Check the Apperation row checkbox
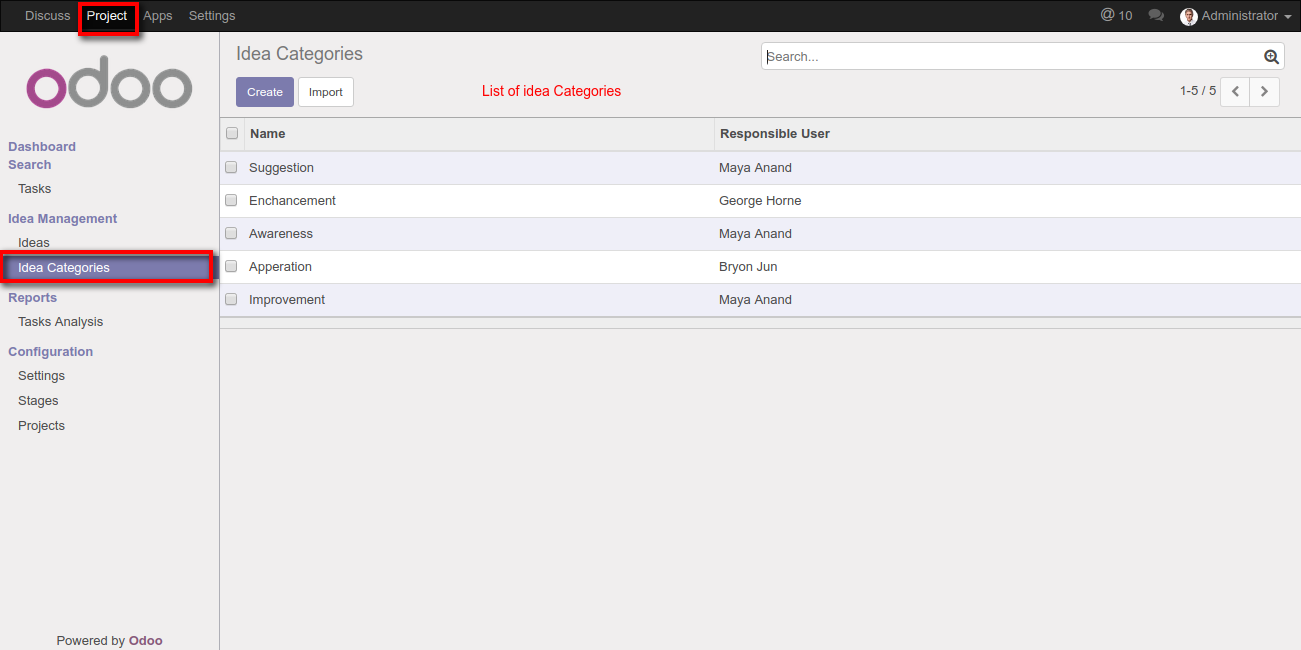Viewport: 1301px width, 650px height. click(x=231, y=266)
